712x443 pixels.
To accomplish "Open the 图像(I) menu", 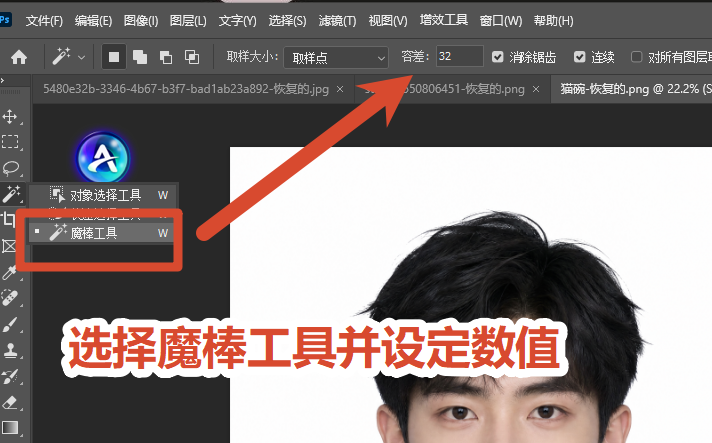I will [141, 20].
